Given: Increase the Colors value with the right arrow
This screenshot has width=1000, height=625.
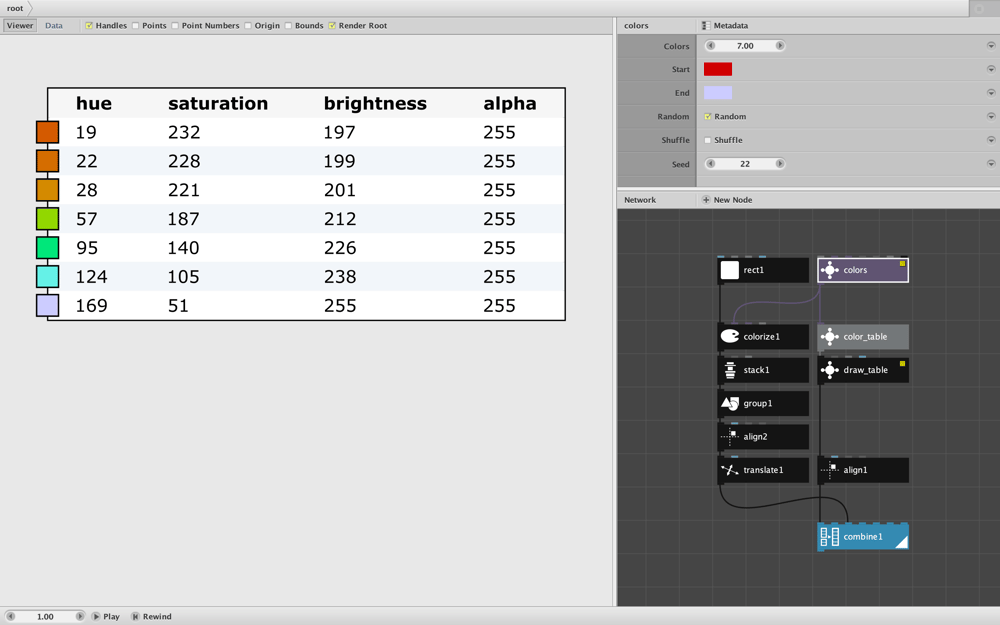Looking at the screenshot, I should 779,46.
